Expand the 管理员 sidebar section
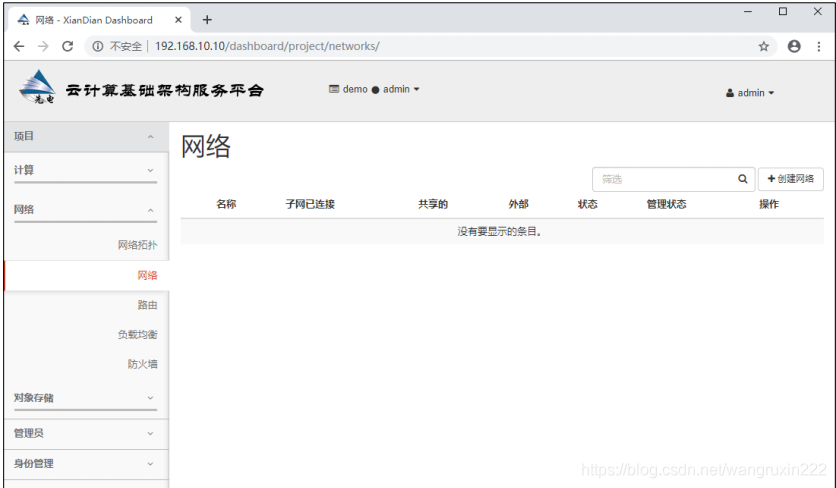The image size is (836, 488). [x=85, y=434]
